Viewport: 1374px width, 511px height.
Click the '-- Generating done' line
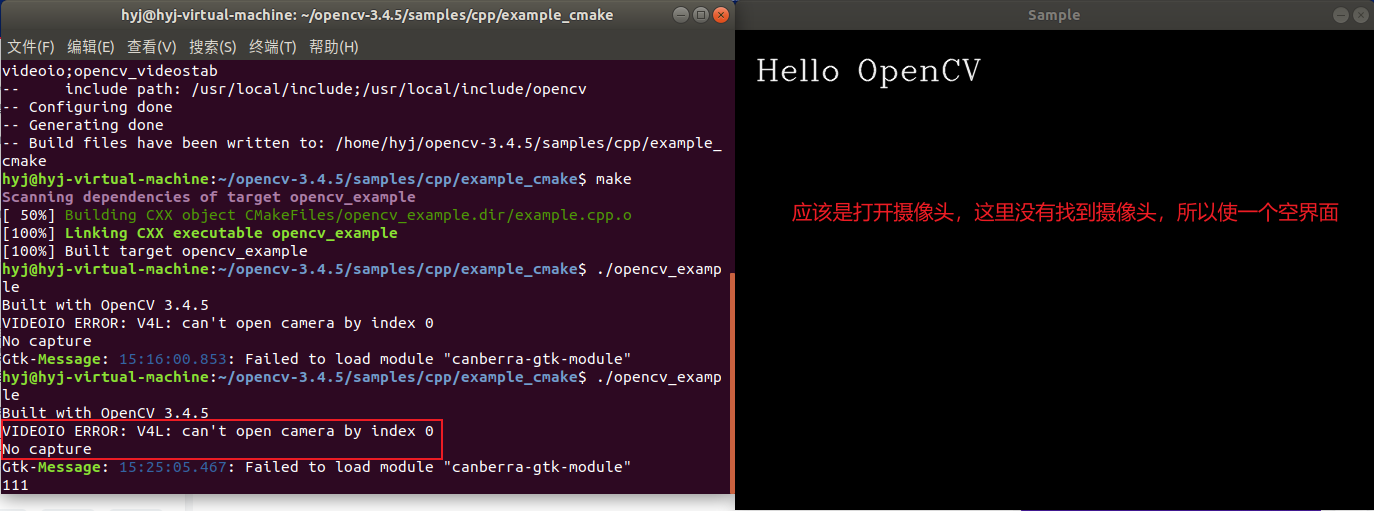[x=83, y=125]
